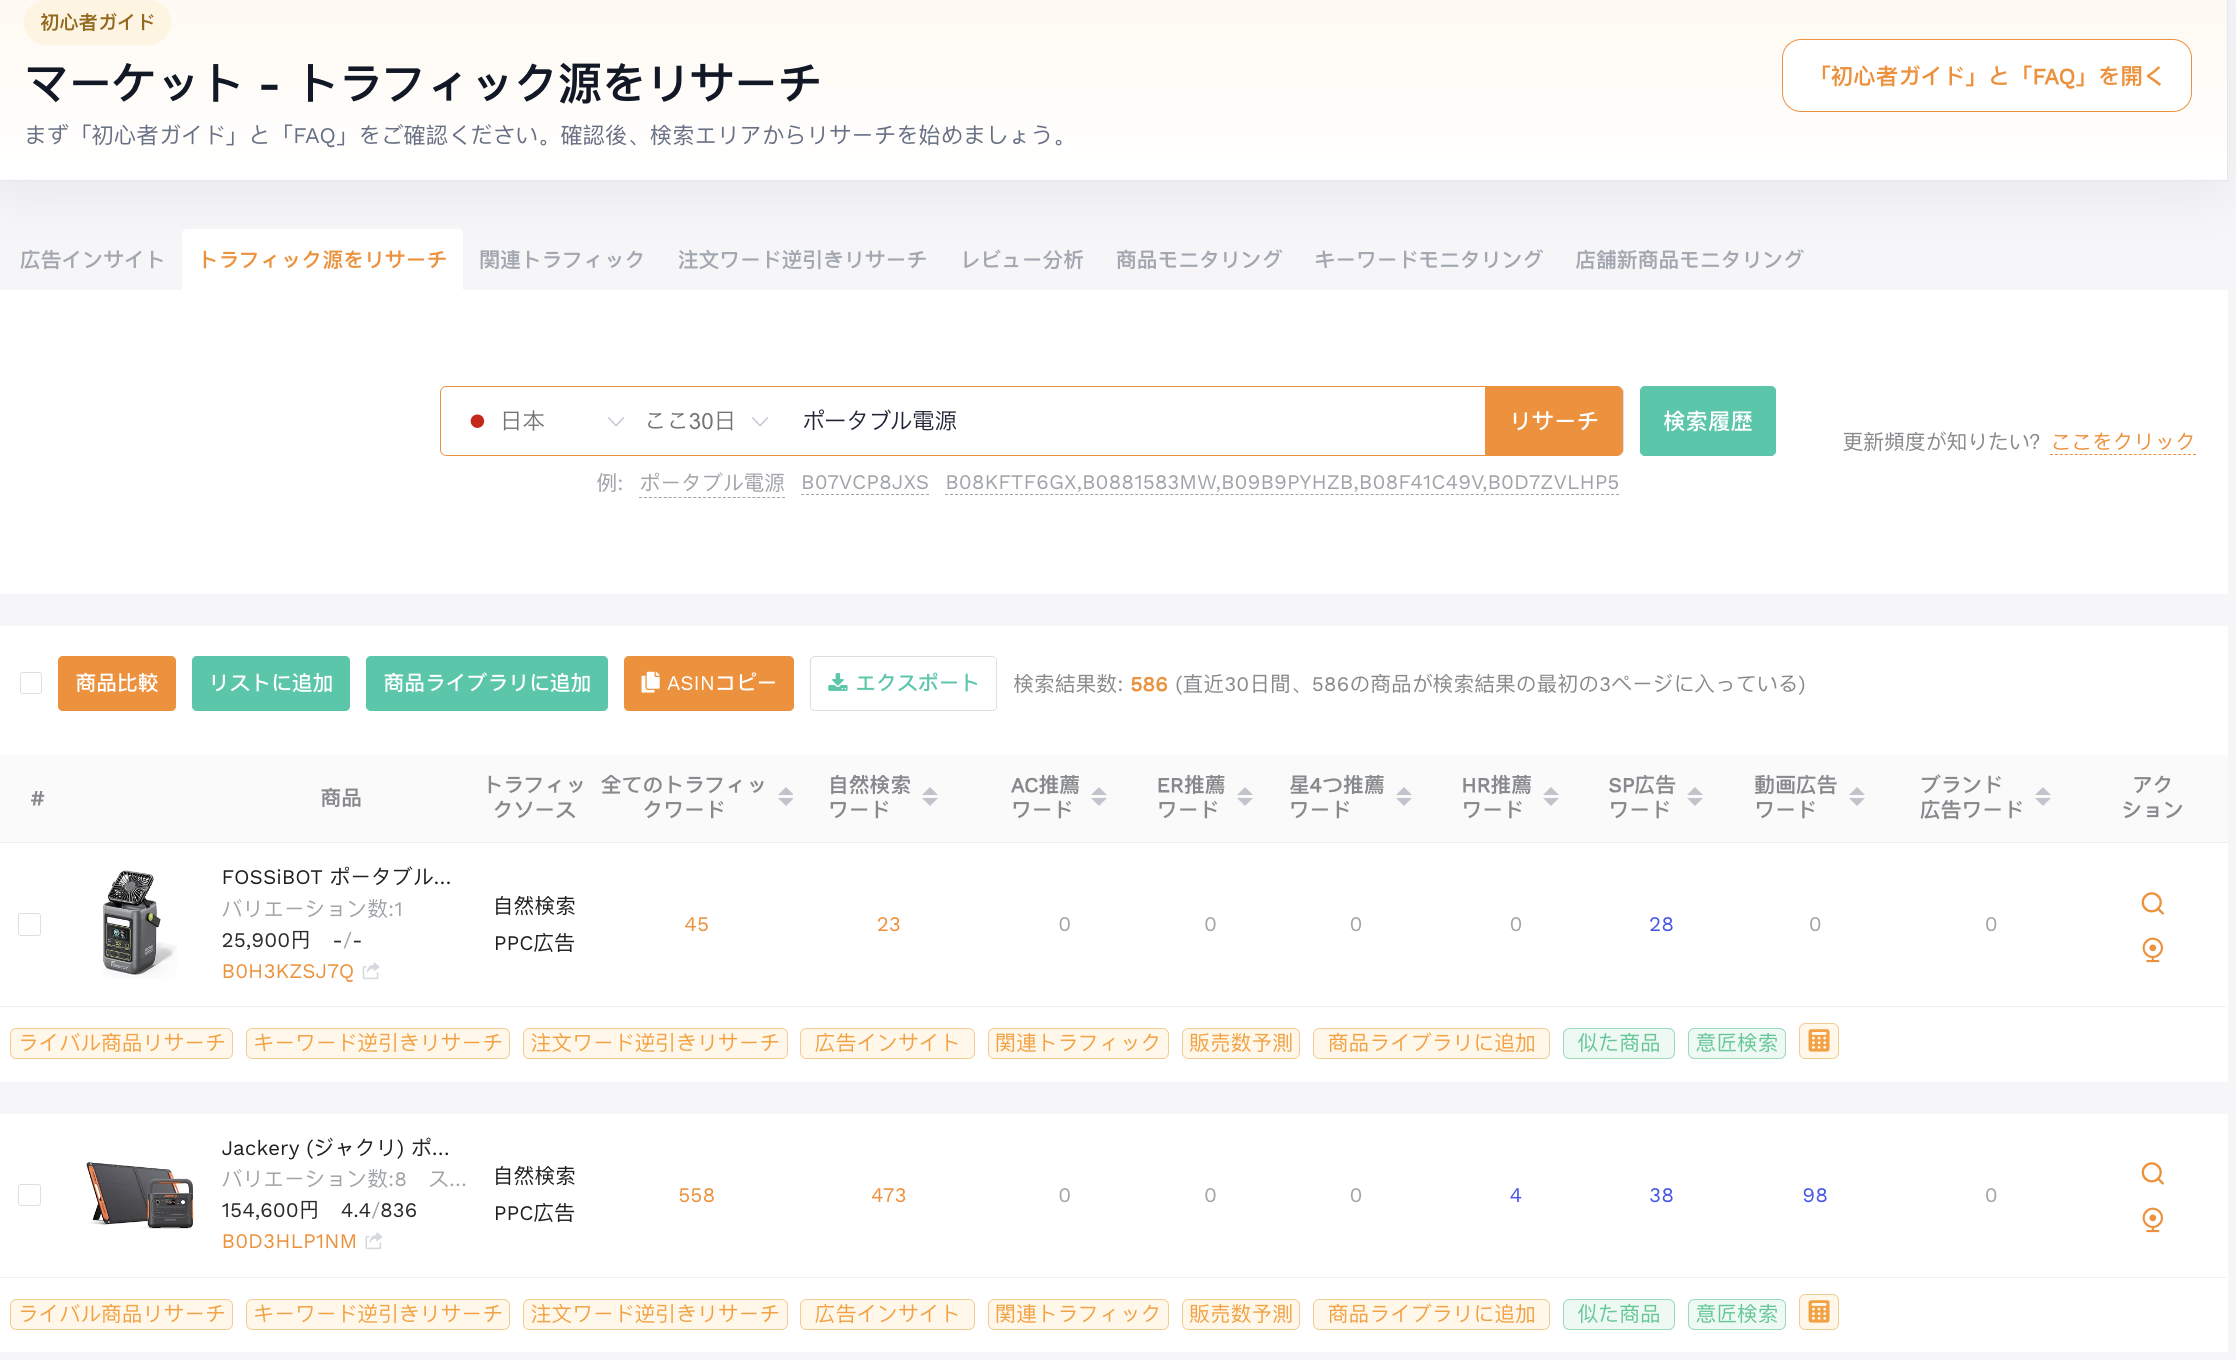Click the 商品比較 button

click(117, 683)
